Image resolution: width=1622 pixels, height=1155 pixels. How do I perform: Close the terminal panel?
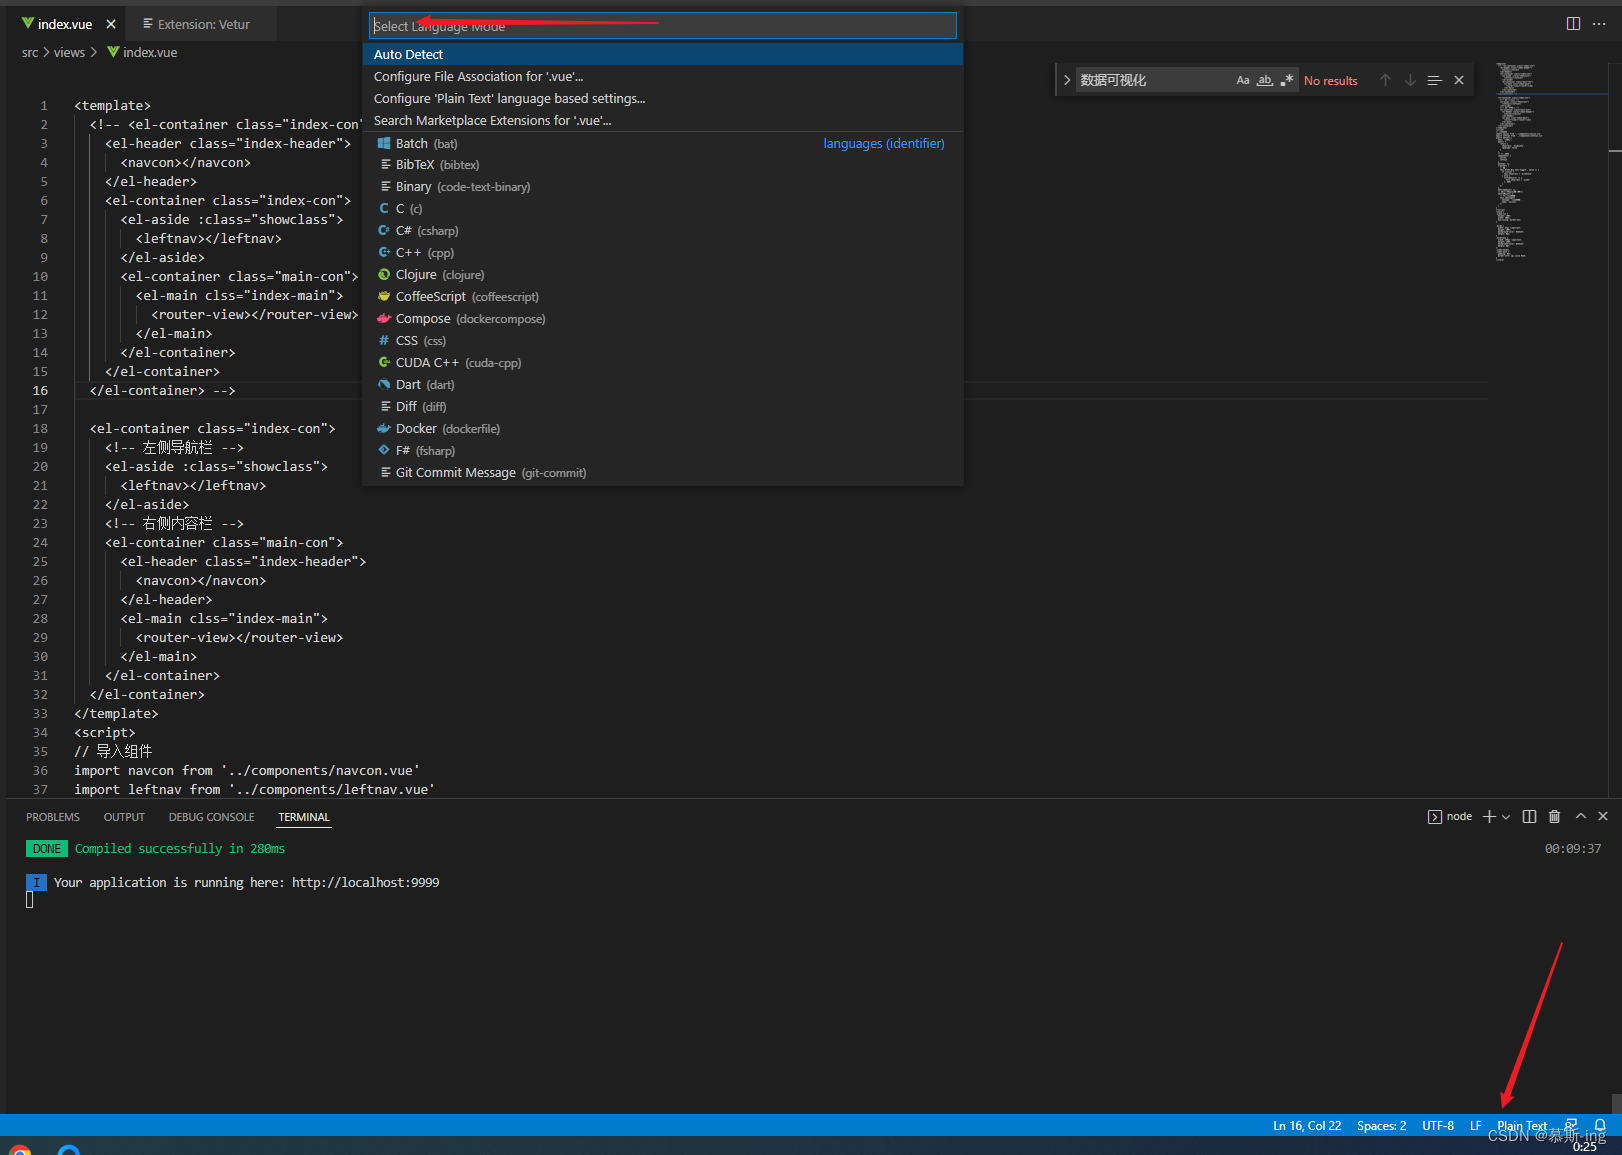pos(1603,817)
